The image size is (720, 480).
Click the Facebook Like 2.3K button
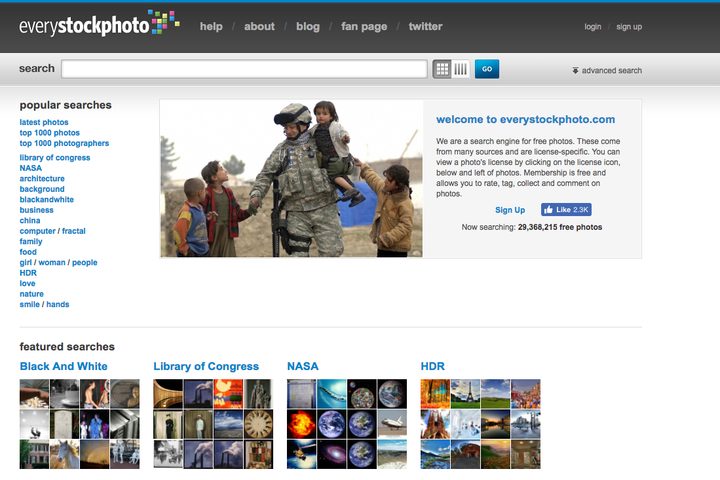point(566,210)
